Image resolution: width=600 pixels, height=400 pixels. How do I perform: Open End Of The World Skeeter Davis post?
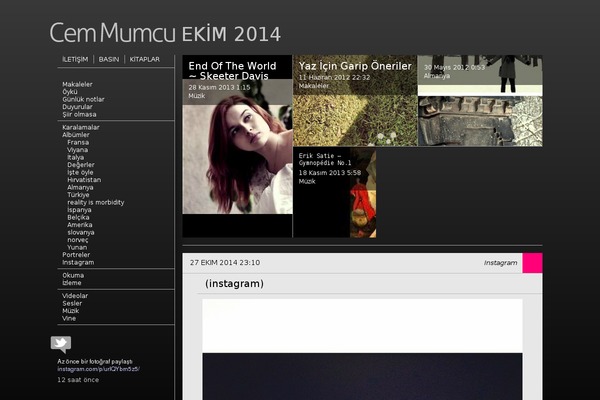(232, 71)
